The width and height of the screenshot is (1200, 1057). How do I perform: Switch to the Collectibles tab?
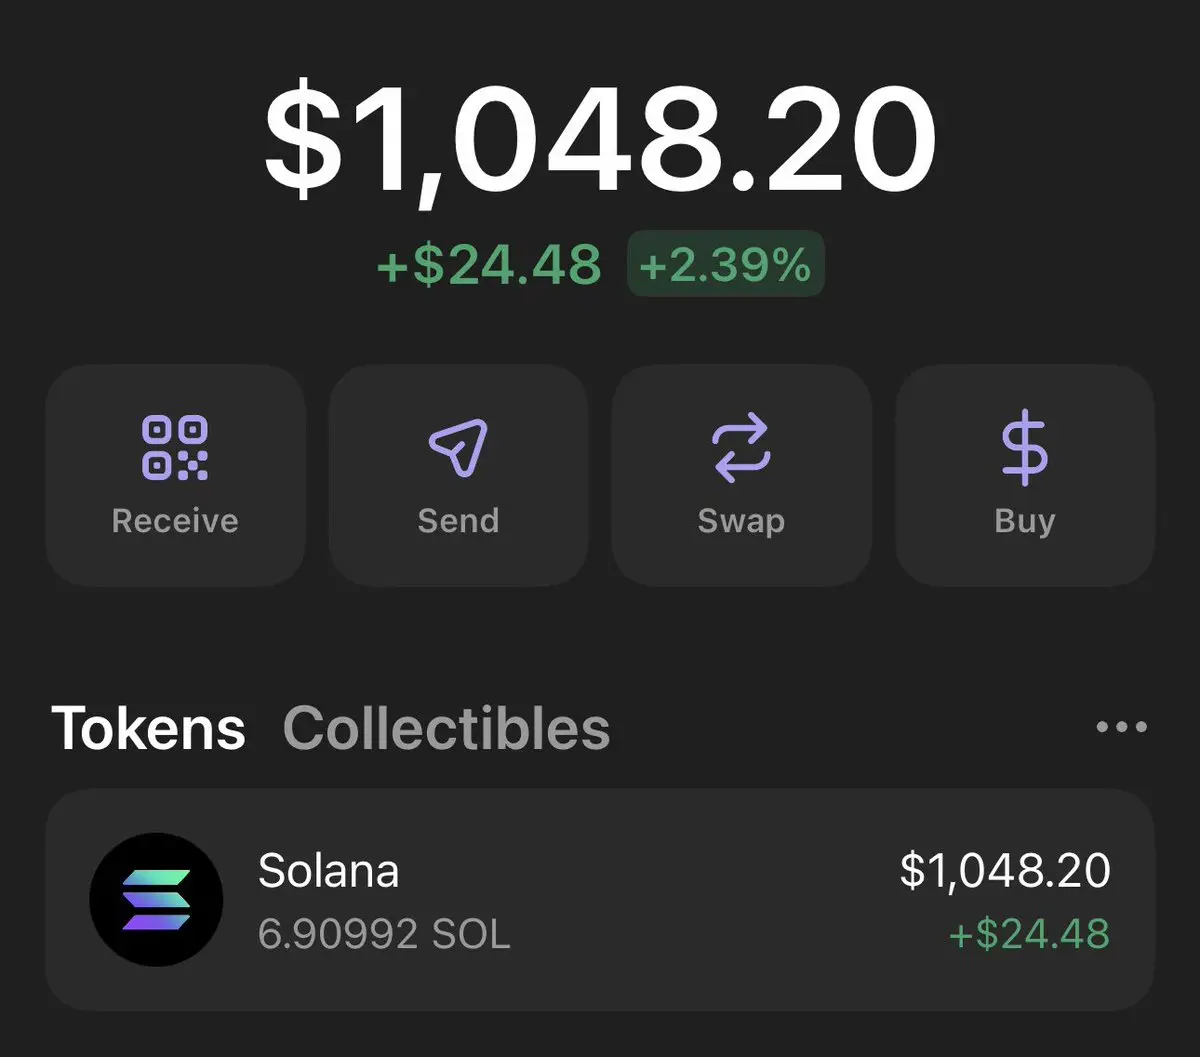446,728
